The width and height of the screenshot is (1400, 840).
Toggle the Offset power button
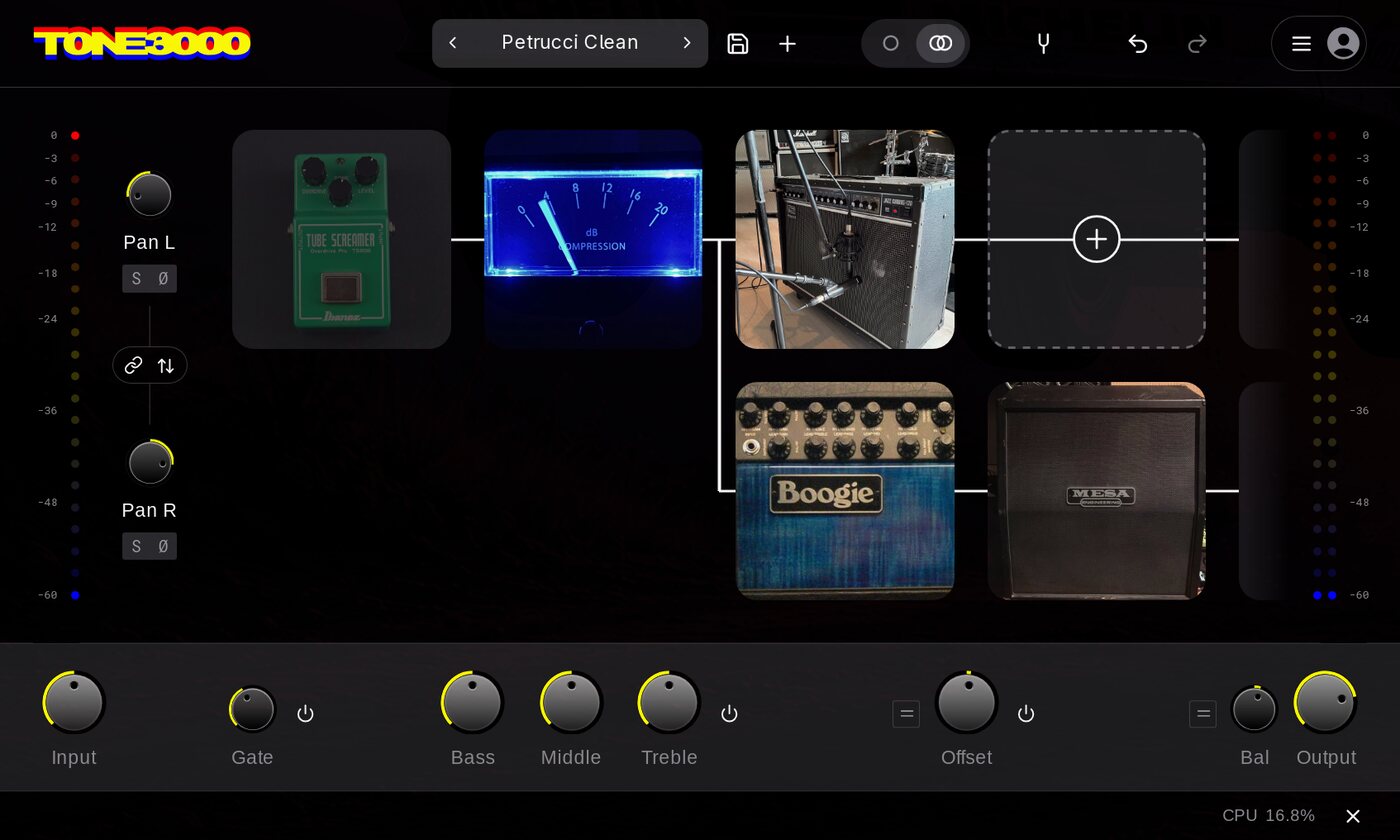coord(1026,713)
